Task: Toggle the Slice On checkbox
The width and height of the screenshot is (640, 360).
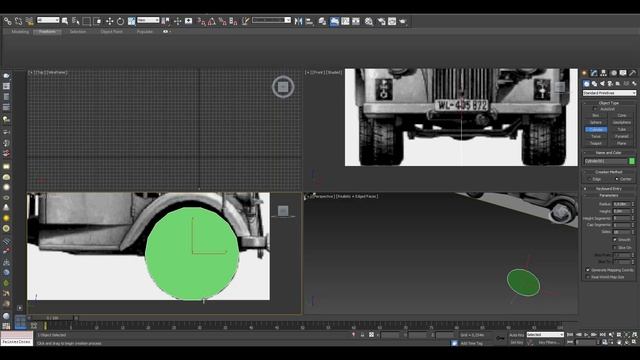Action: [615, 248]
